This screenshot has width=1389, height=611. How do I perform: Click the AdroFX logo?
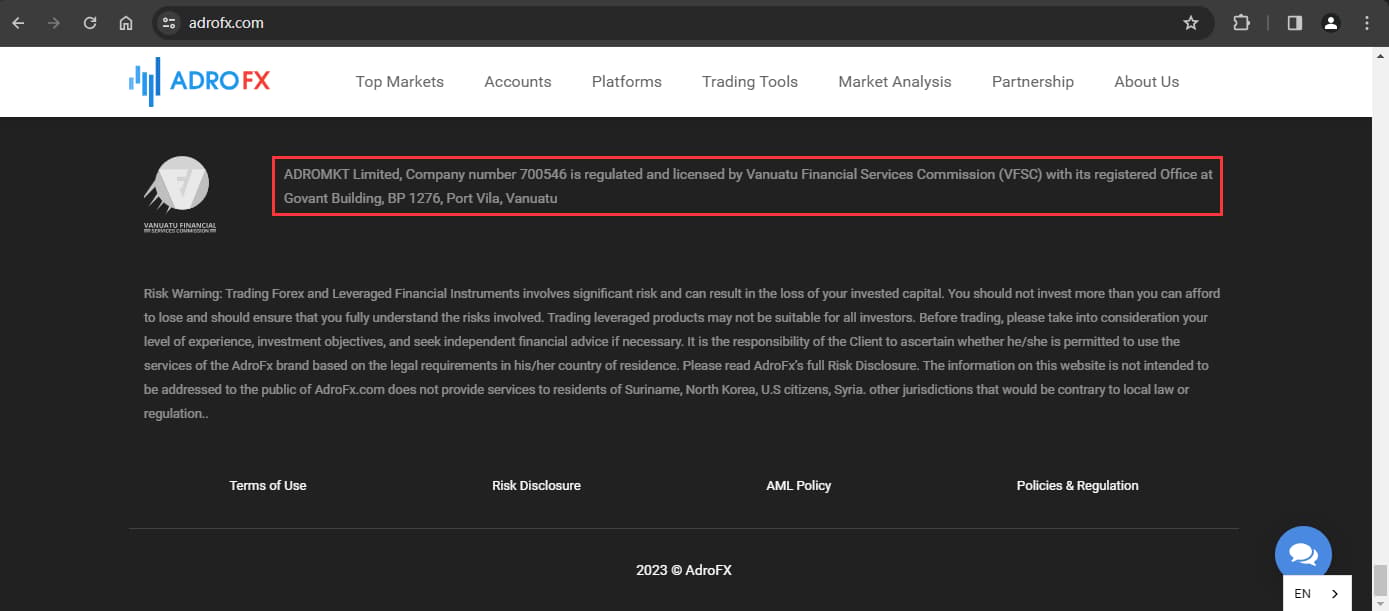click(200, 81)
